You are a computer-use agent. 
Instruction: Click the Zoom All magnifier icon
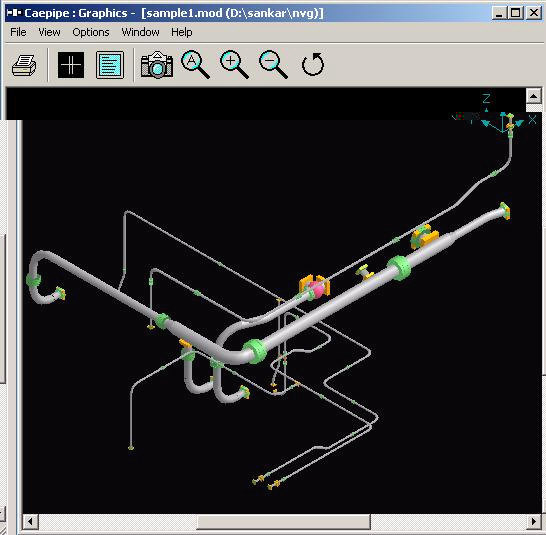[195, 64]
